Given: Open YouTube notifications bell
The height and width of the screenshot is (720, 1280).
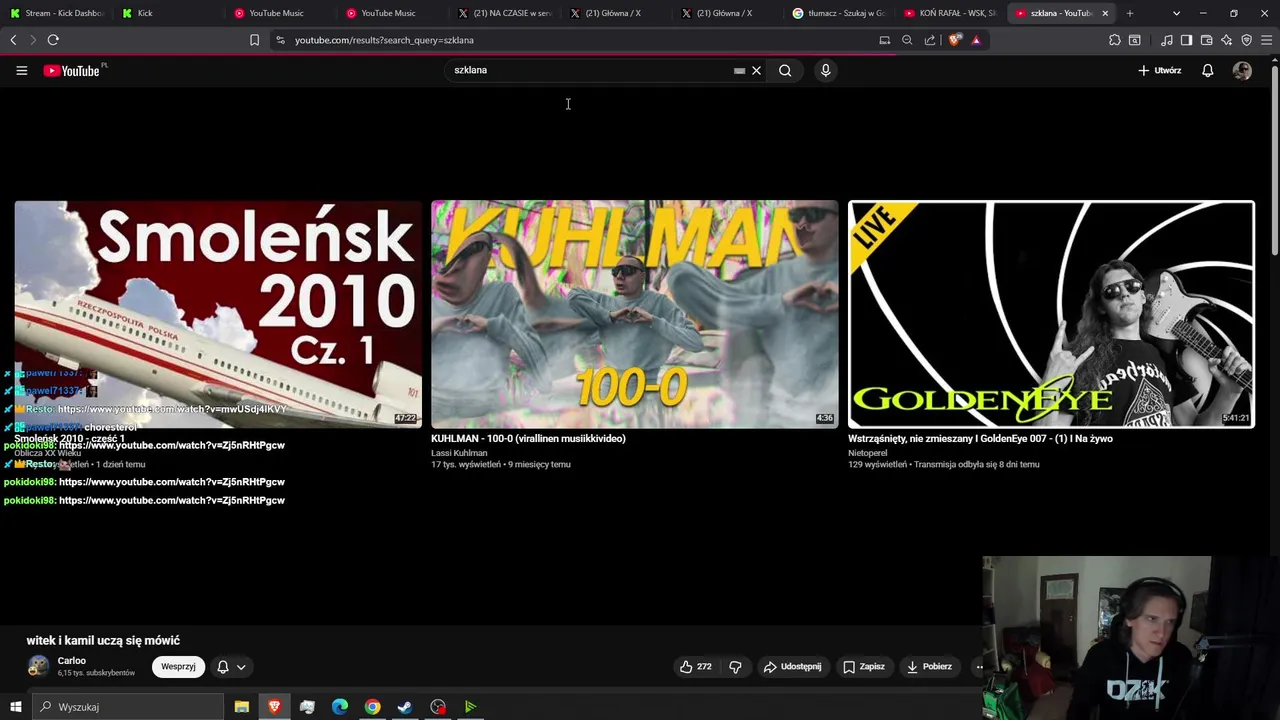Looking at the screenshot, I should (1207, 70).
